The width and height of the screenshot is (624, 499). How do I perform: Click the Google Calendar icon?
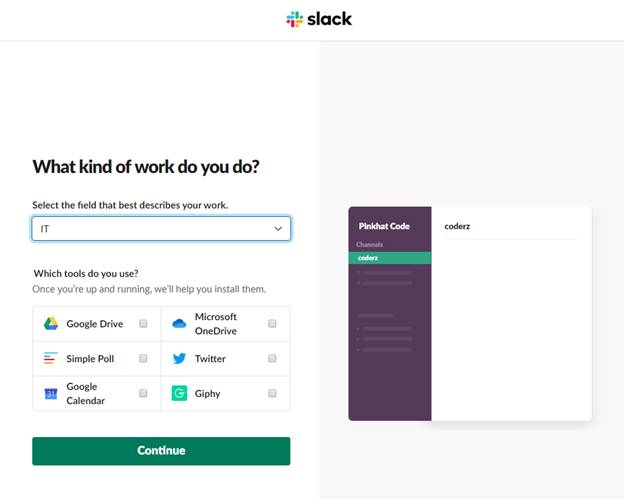coord(51,394)
